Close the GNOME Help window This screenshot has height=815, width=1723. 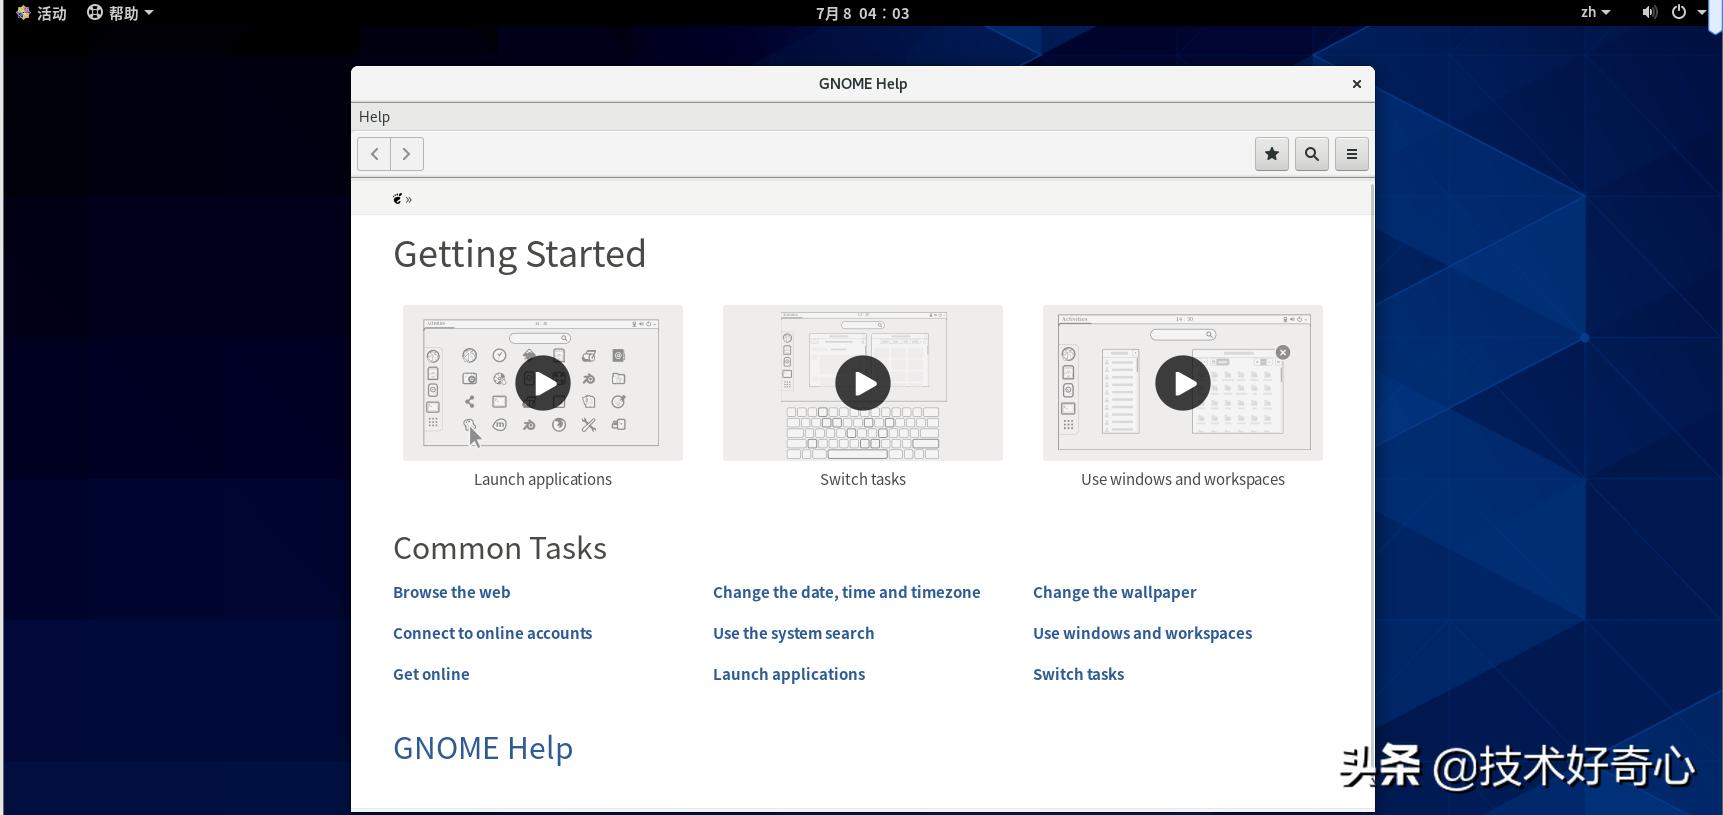[1357, 84]
